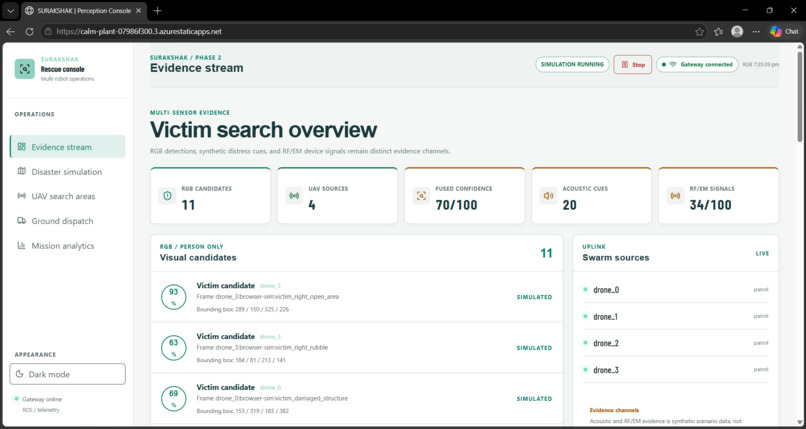Image resolution: width=806 pixels, height=429 pixels.
Task: Click SIMULATED tag on 93% candidate
Action: [535, 297]
